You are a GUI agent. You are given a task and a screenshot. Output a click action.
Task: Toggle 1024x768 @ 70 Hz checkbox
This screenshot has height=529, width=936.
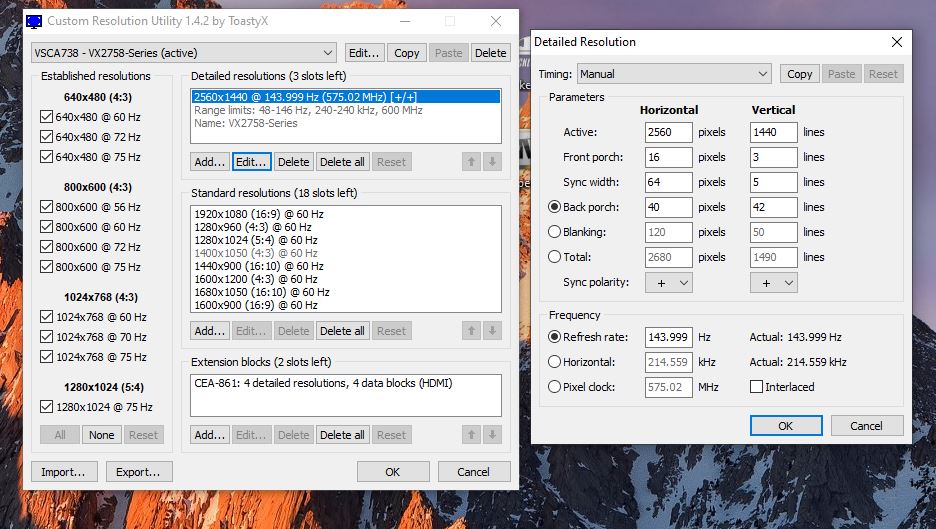[x=47, y=337]
